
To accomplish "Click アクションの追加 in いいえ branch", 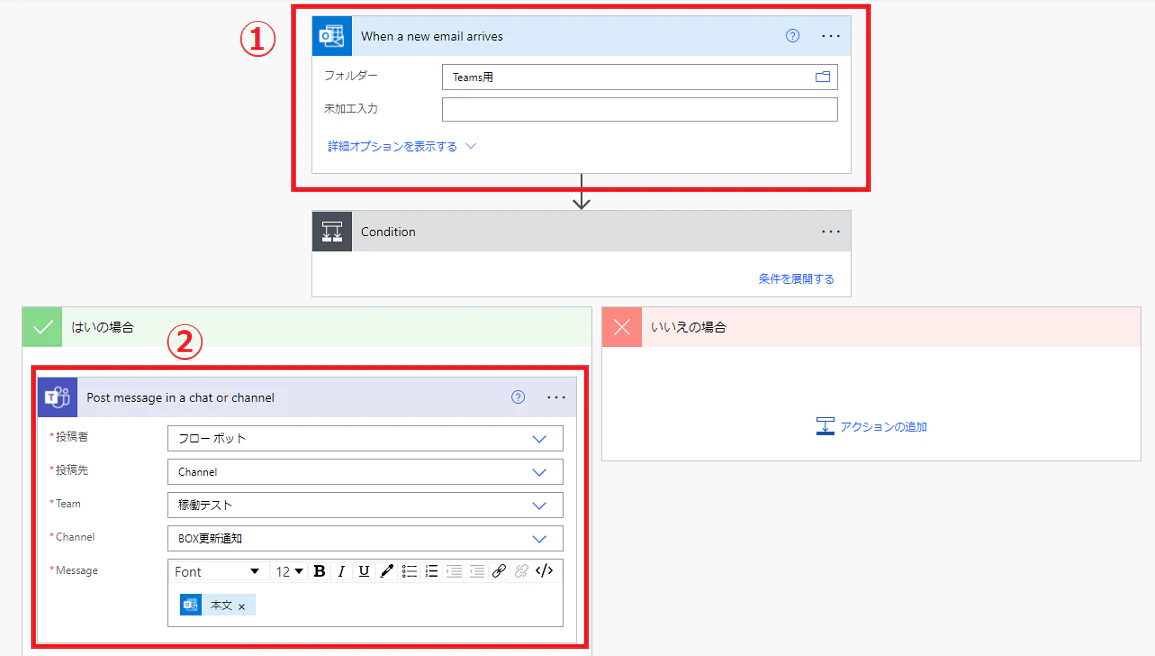I will pos(871,426).
